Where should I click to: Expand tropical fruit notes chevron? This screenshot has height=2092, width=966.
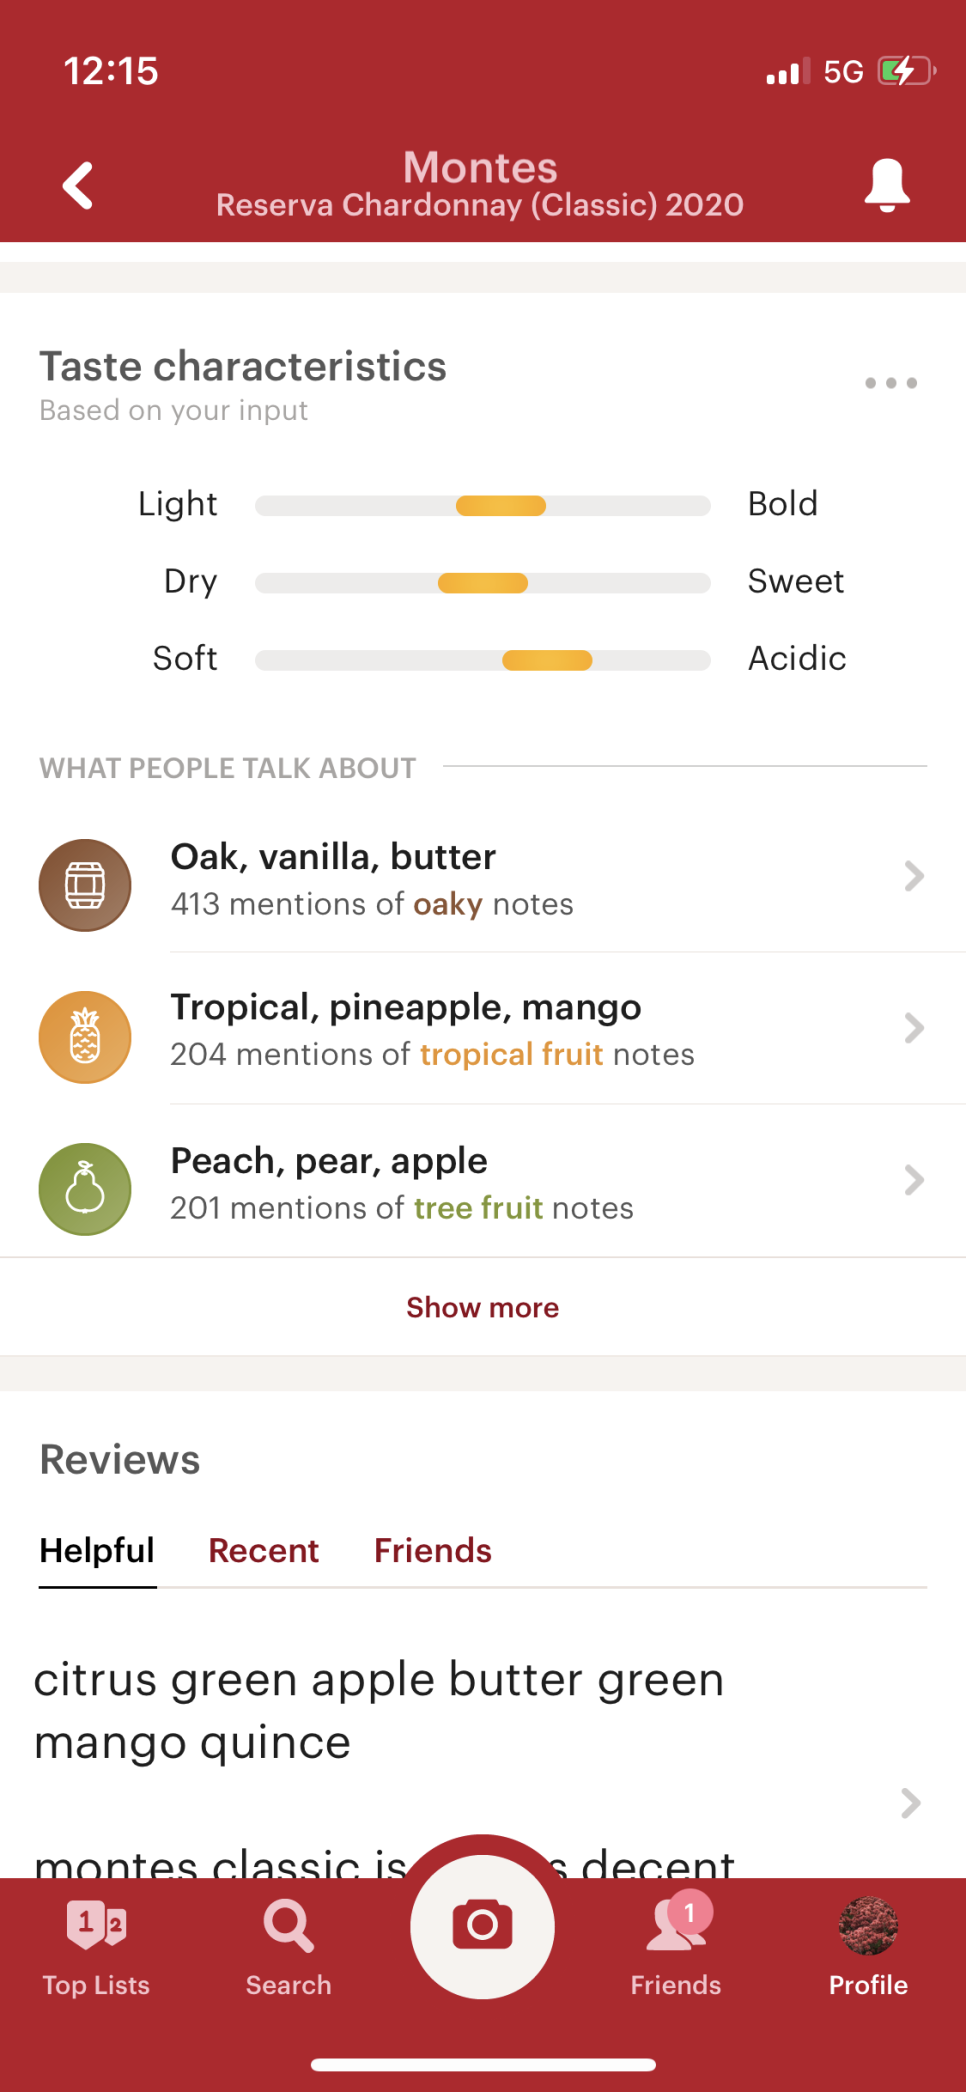pos(913,1028)
